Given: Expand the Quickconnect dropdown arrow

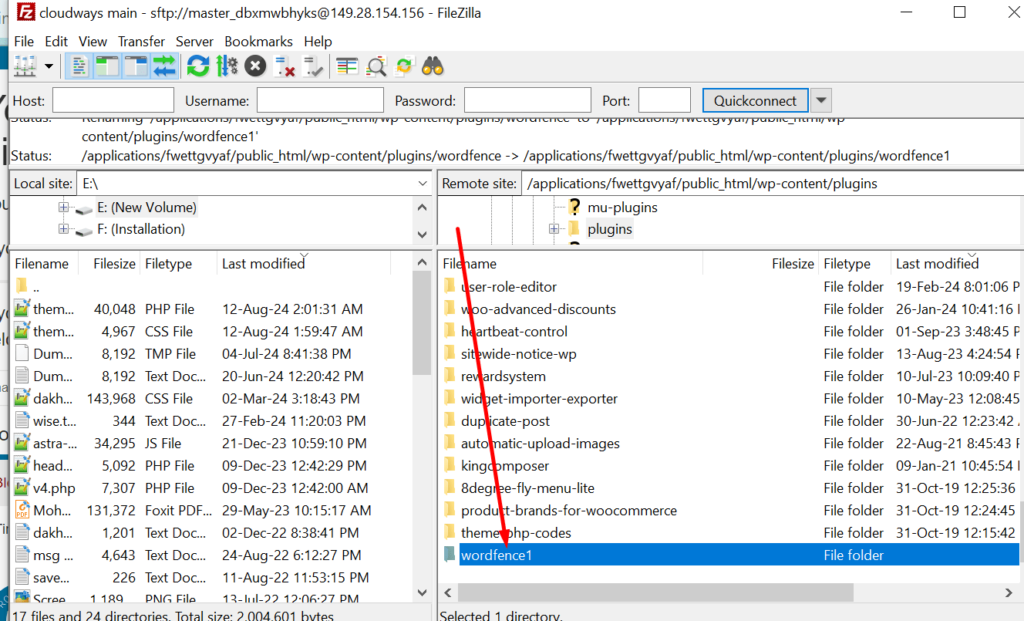Looking at the screenshot, I should point(821,100).
